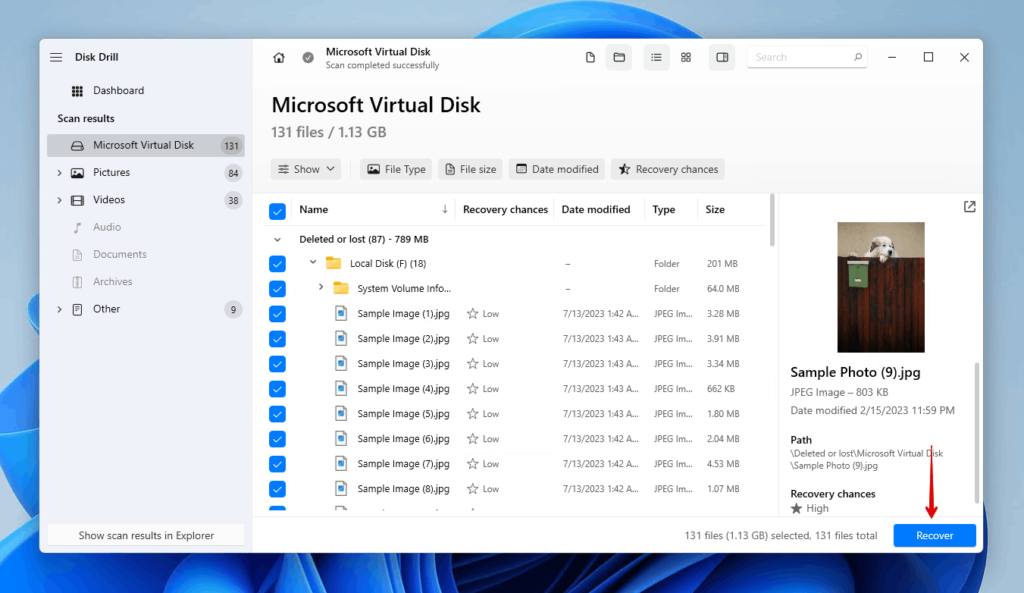
Task: Click the Sample Photo (9).jpg preview thumbnail
Action: click(880, 287)
